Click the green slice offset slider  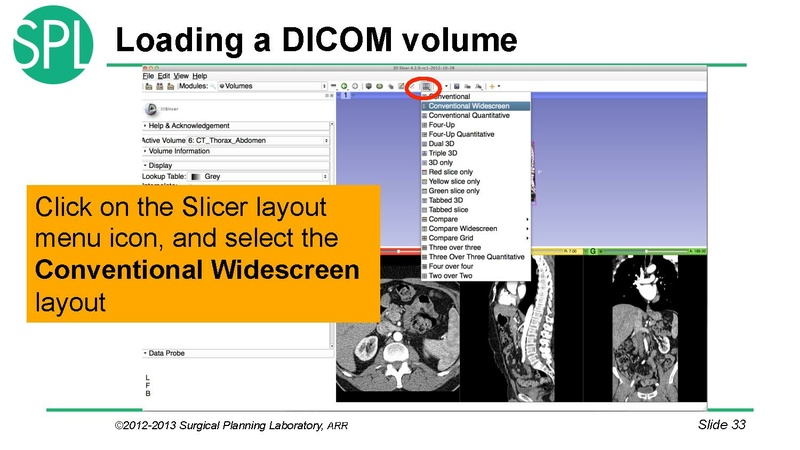644,252
